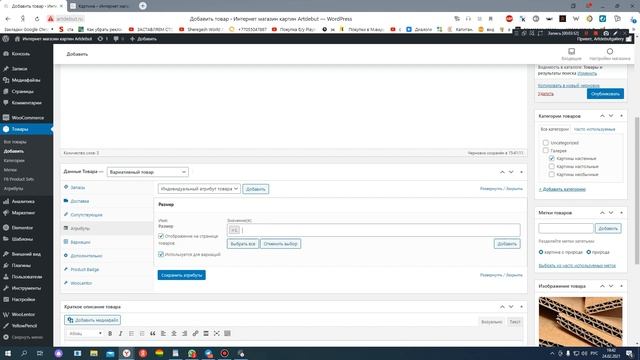The image size is (640, 360).
Task: Click Сохранить атрибуты button
Action: [x=182, y=275]
